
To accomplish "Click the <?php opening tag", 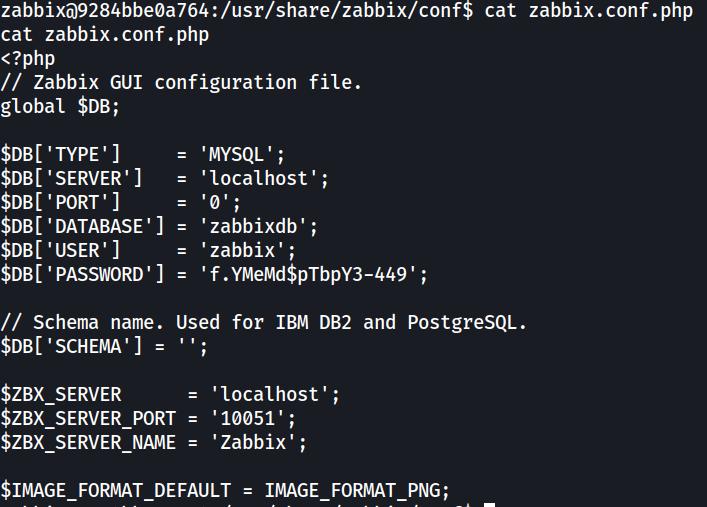I will pyautogui.click(x=28, y=59).
